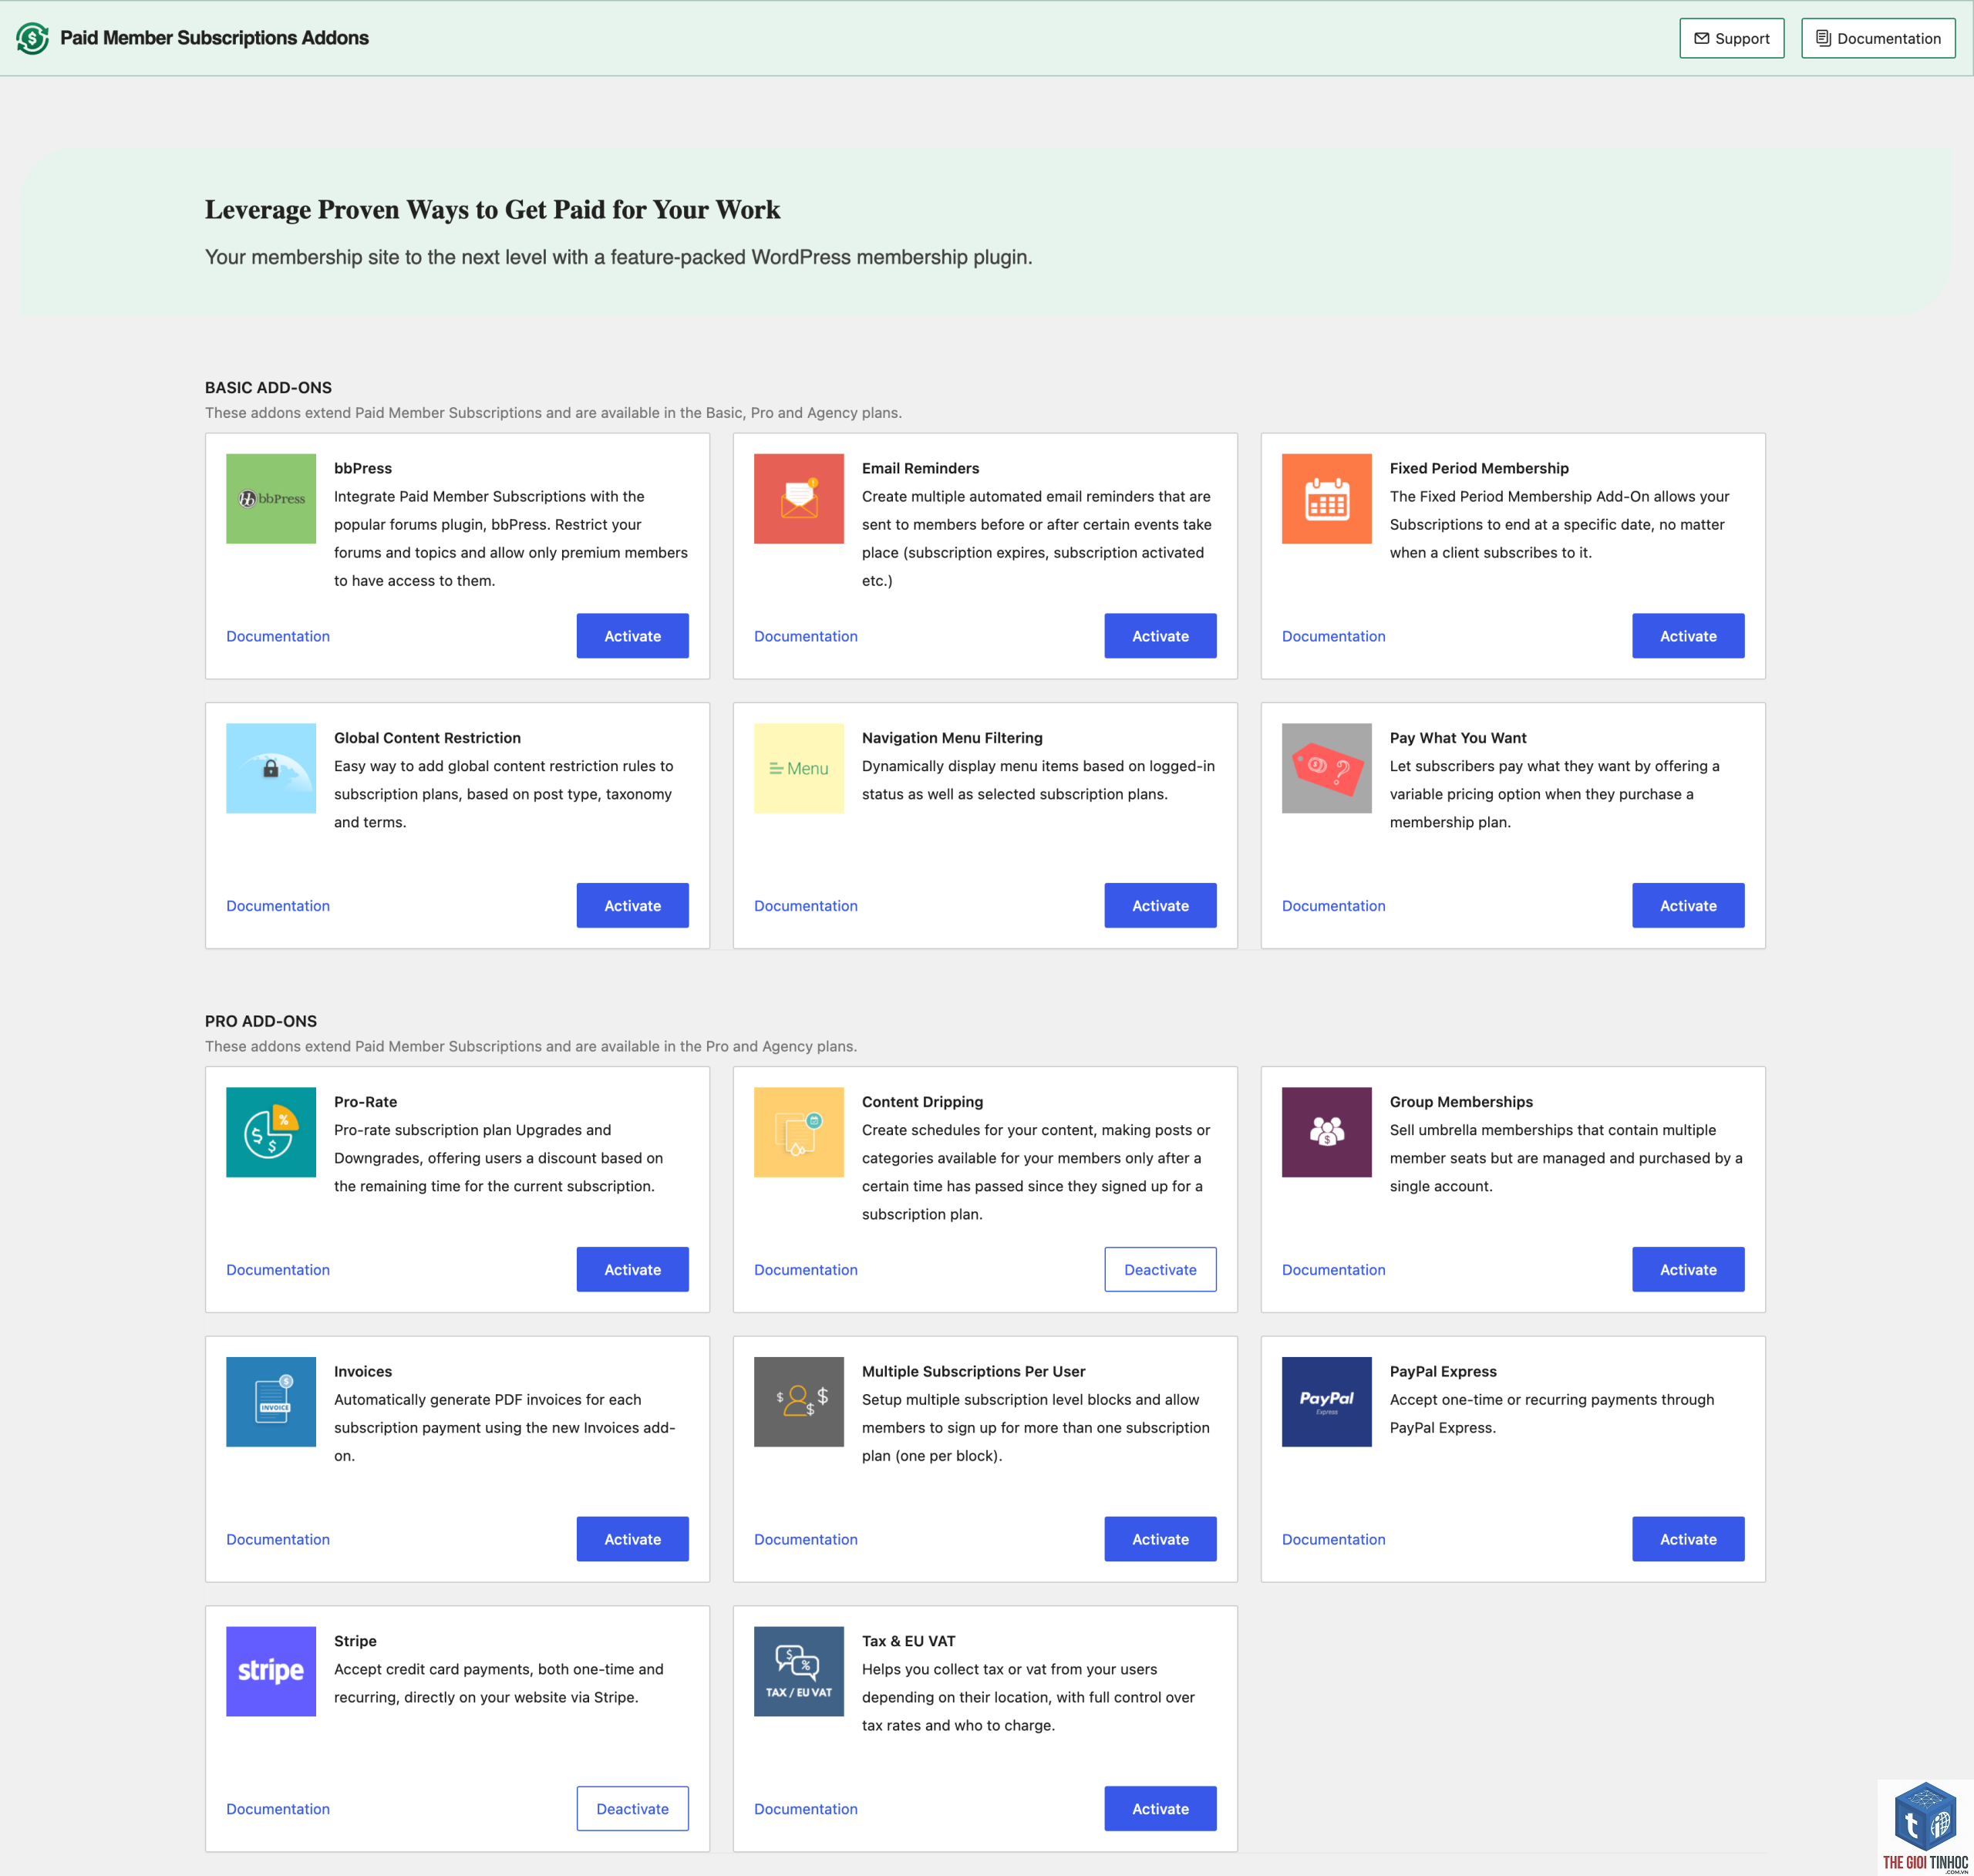Click the Global Content Restriction lock icon
The image size is (1974, 1876).
(271, 768)
